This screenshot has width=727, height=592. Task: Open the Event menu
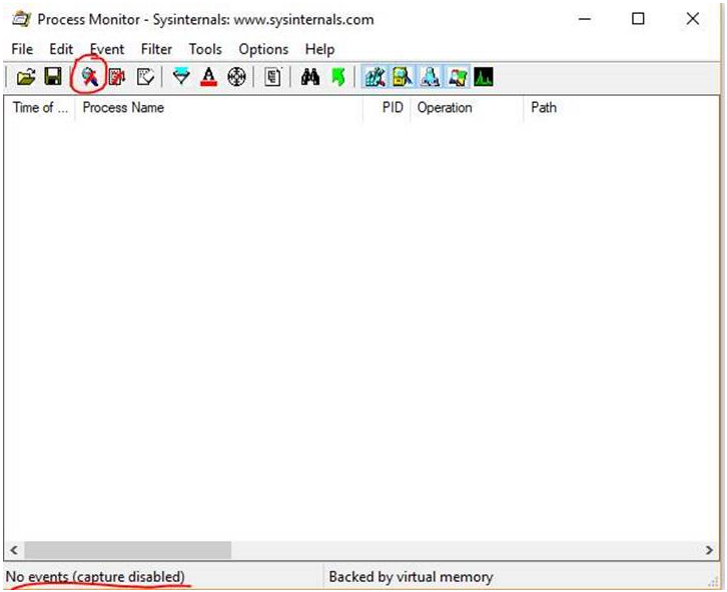click(107, 49)
